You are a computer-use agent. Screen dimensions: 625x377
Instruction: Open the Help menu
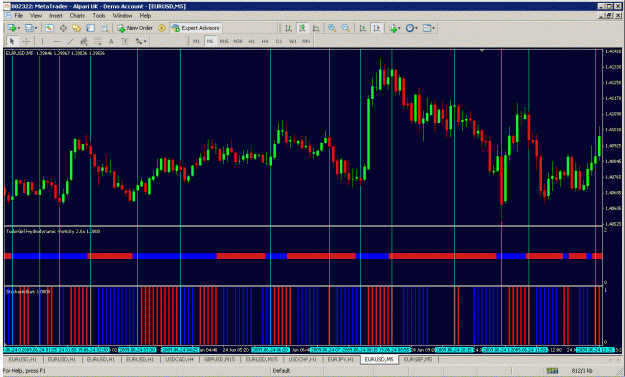(145, 16)
